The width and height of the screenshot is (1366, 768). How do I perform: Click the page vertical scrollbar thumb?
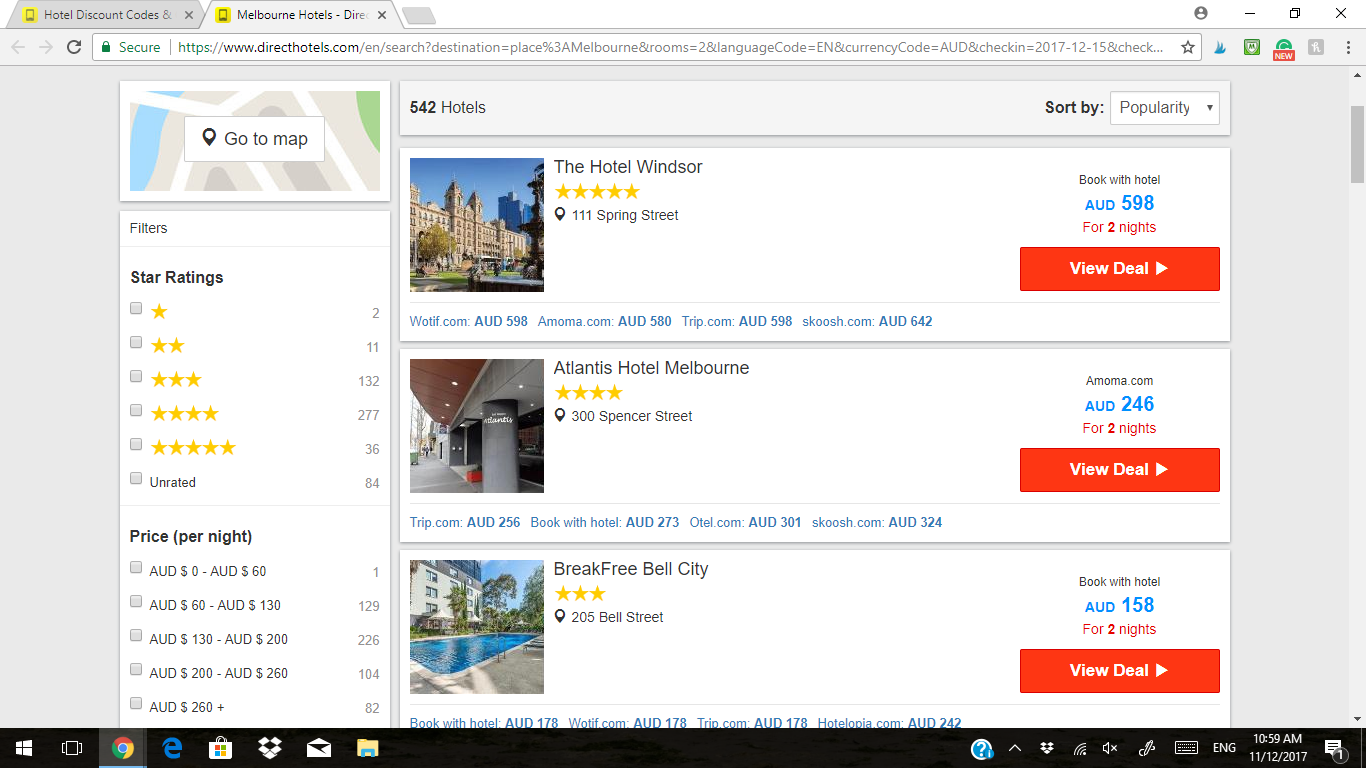1357,145
